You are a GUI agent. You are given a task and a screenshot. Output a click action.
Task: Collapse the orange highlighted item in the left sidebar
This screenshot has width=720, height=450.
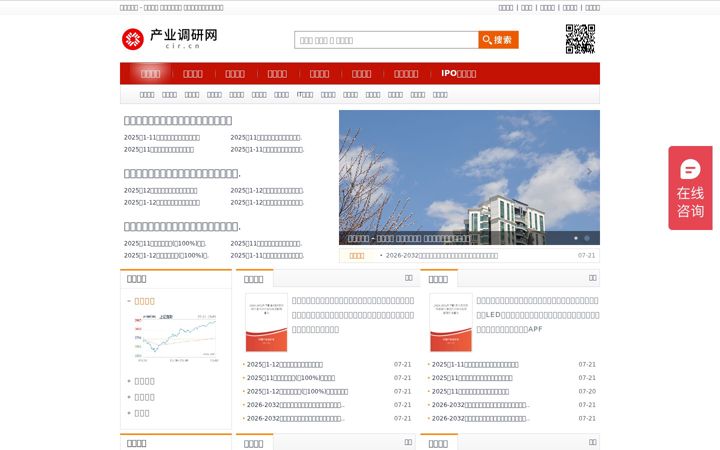click(x=144, y=301)
